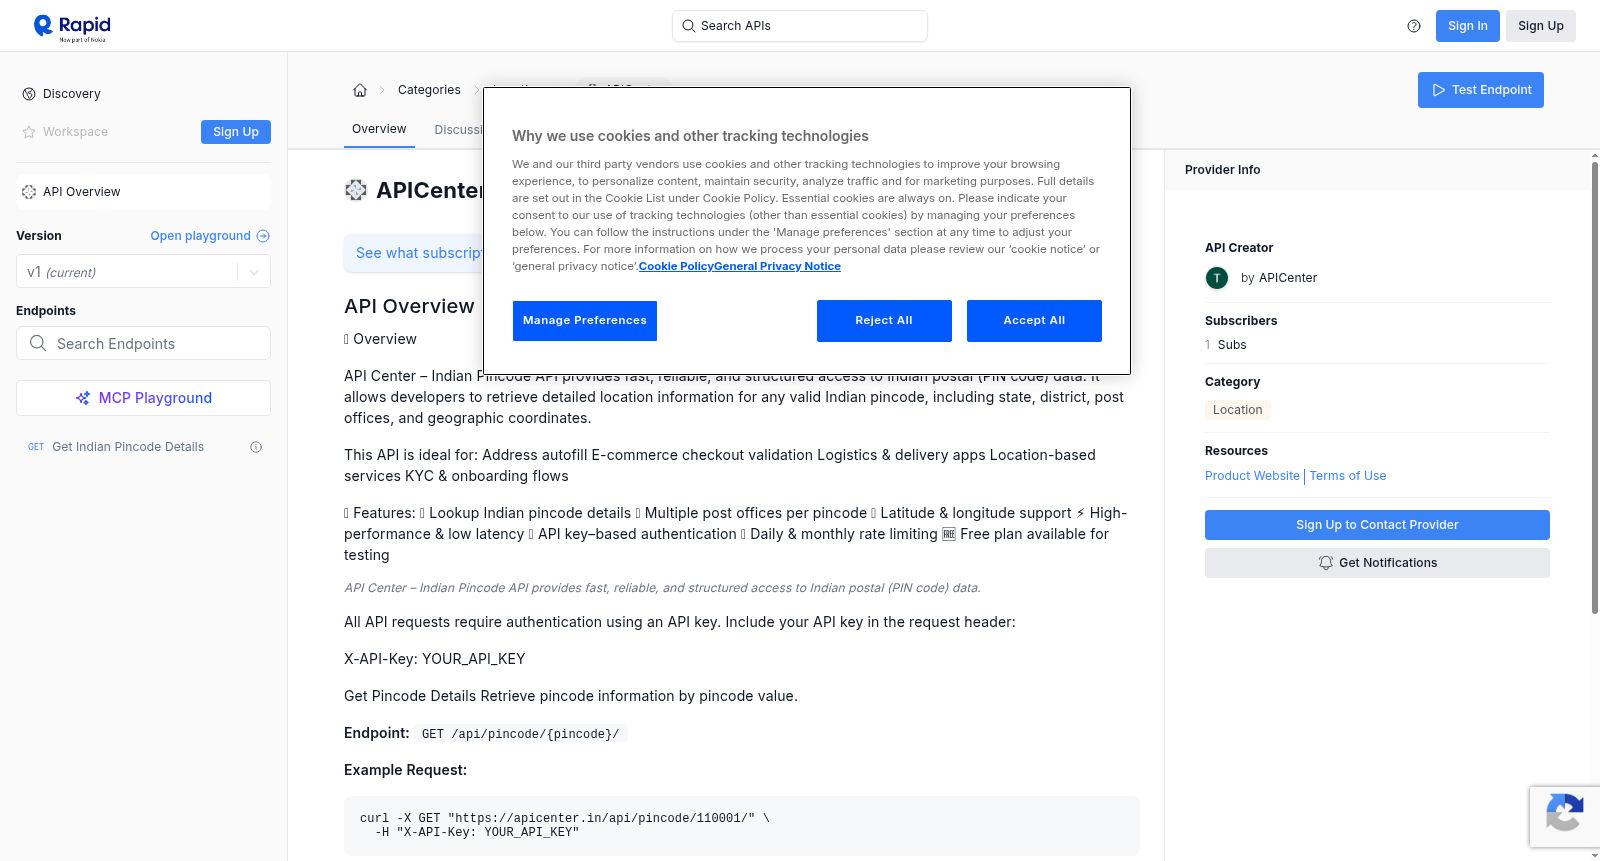Reject All cookies
Screen dimensions: 1600x861
[x=884, y=321]
